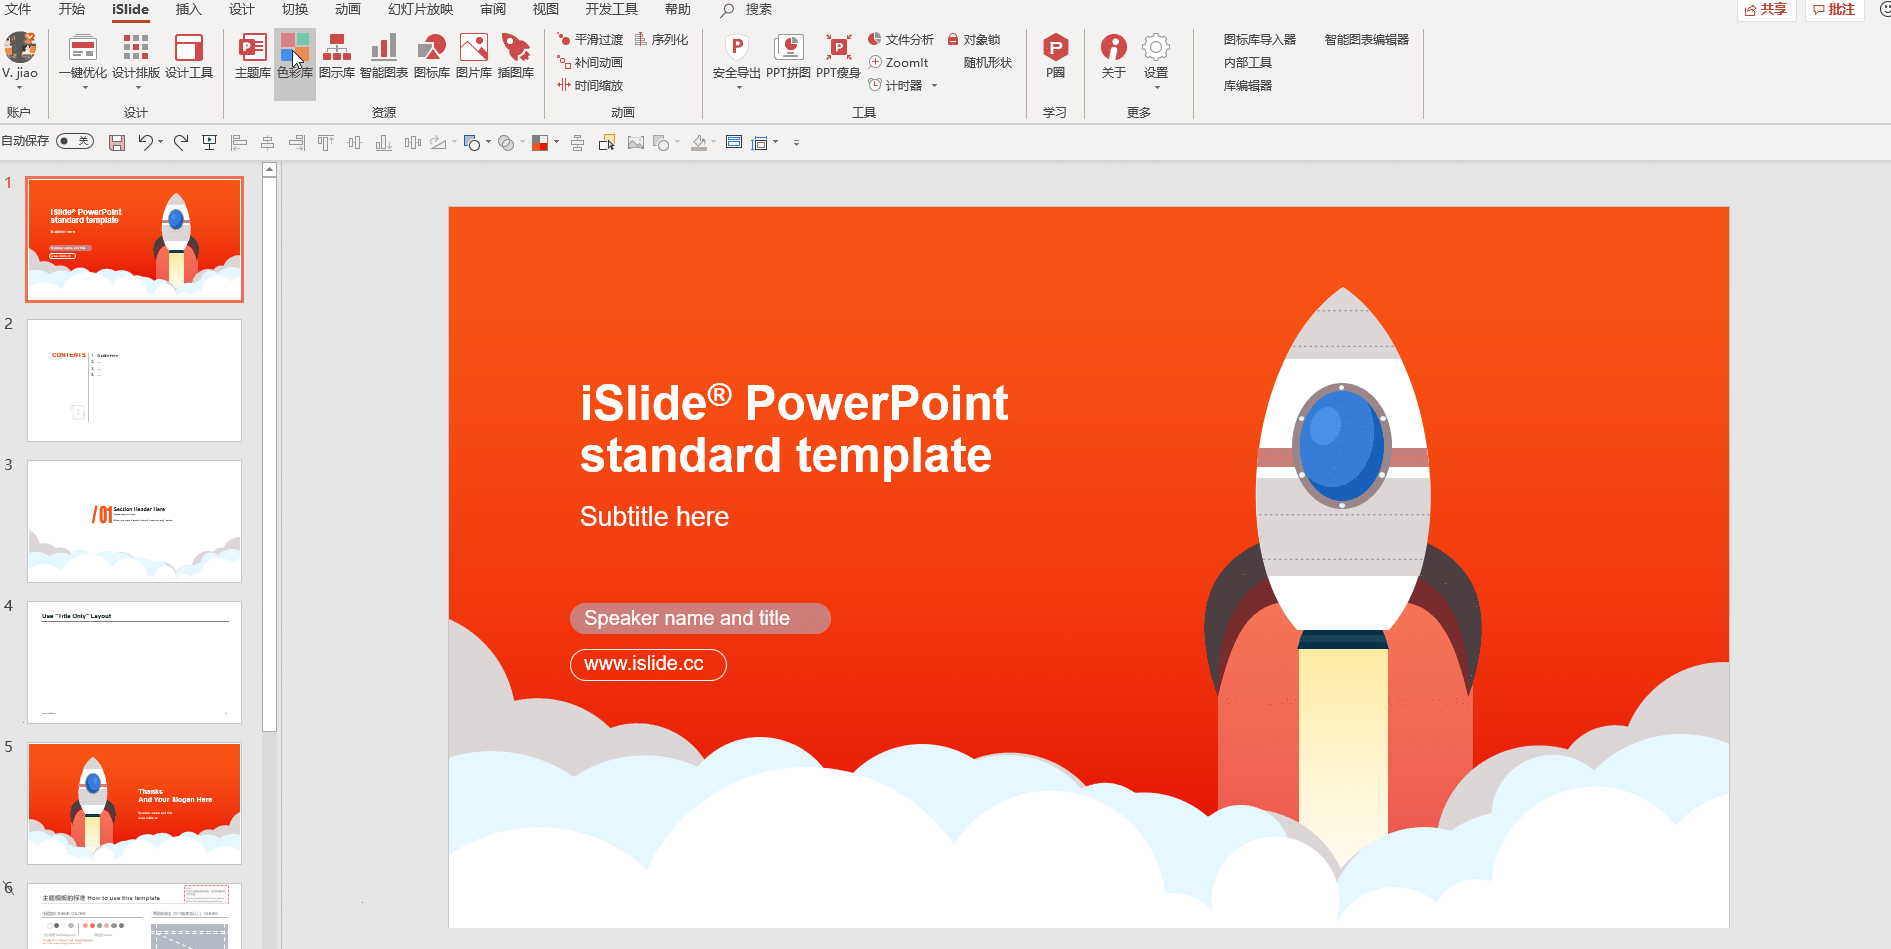The width and height of the screenshot is (1891, 949).
Task: Save the presentation with the floppy disk icon
Action: [117, 143]
